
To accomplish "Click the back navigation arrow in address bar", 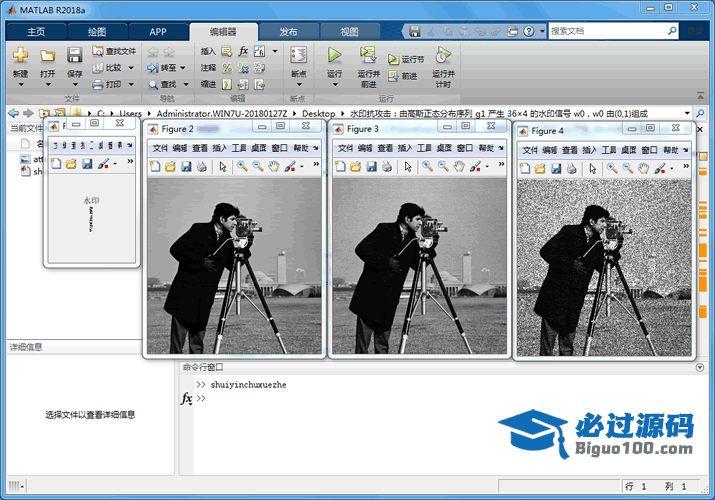I will pos(14,113).
